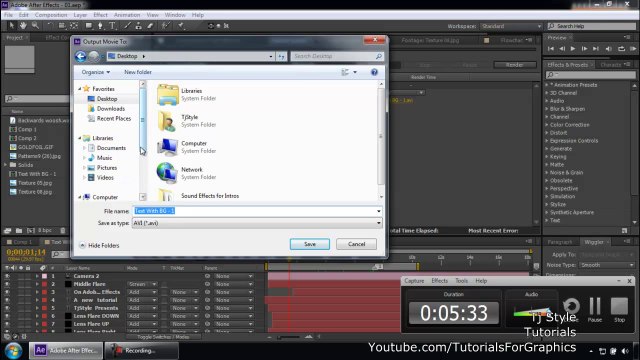Select the Rectangle shape tool

tap(88, 26)
